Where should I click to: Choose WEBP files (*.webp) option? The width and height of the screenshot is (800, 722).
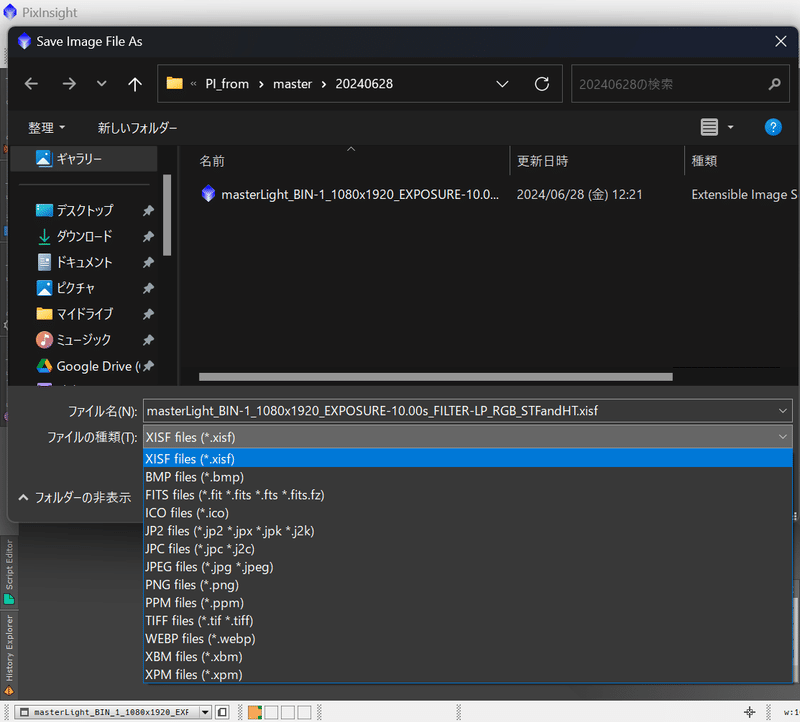468,639
